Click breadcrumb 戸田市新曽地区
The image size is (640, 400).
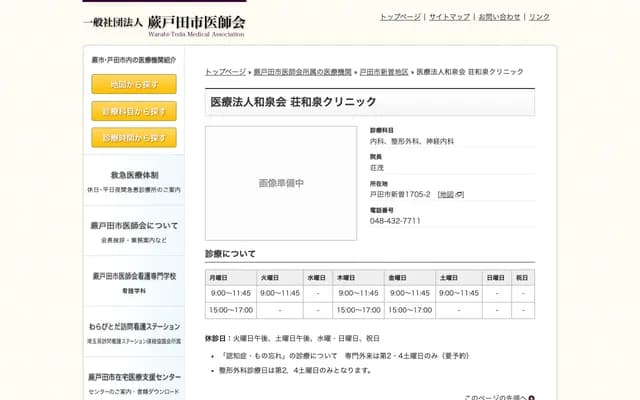[384, 72]
